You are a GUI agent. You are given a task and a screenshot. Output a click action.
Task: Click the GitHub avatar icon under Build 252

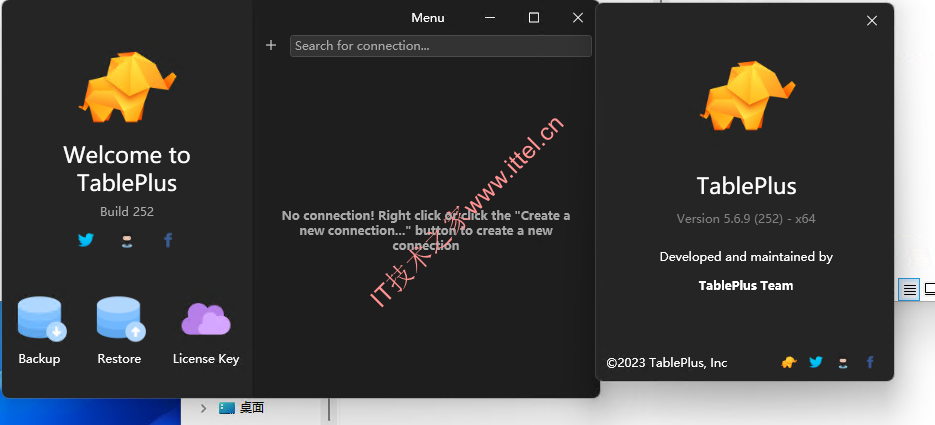tap(127, 241)
